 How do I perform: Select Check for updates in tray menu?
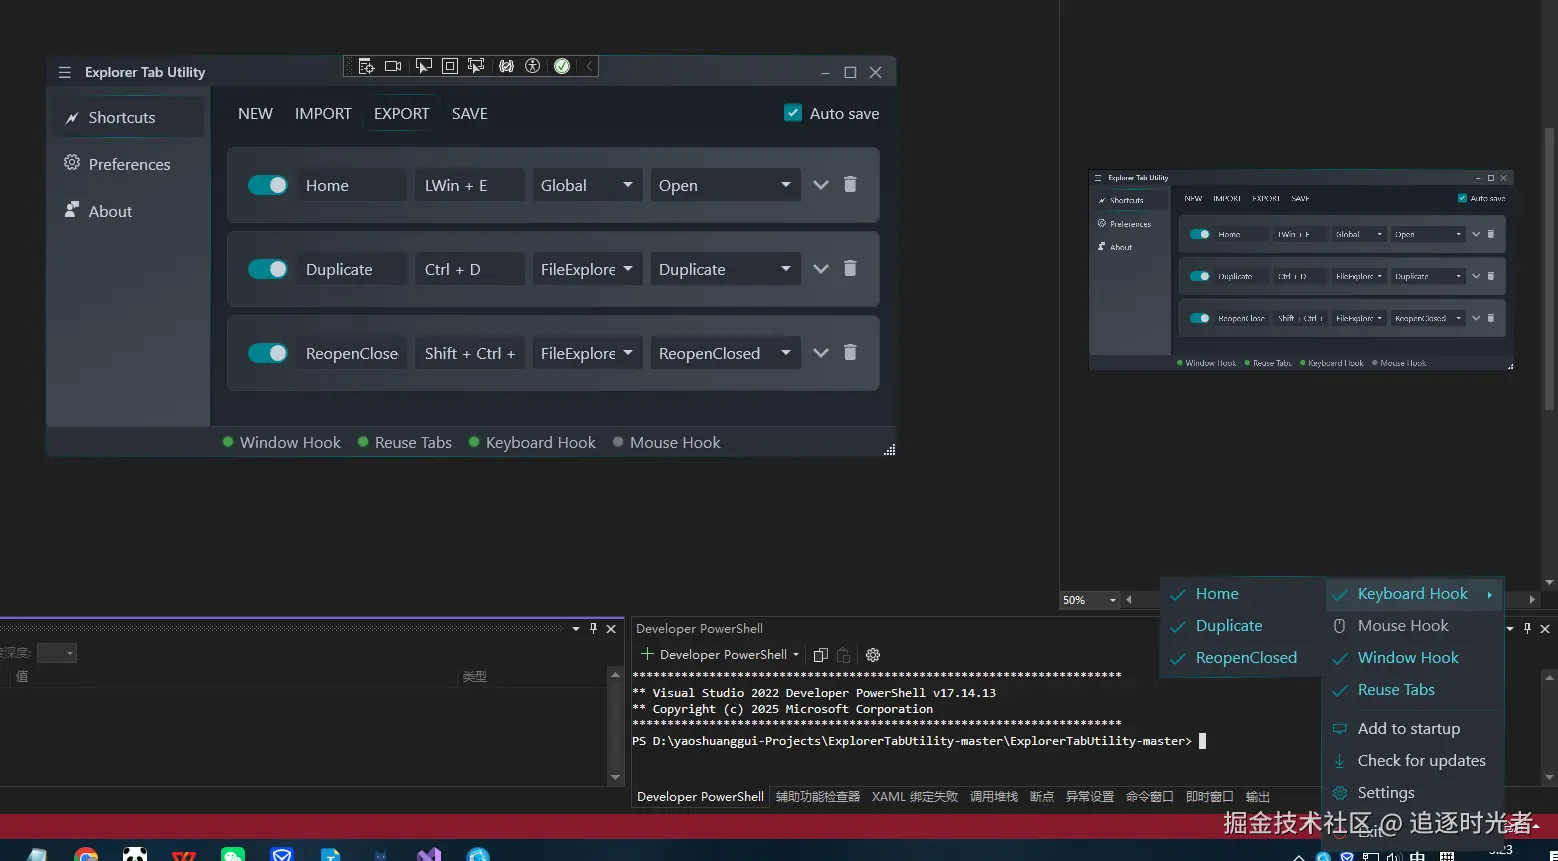pos(1414,761)
